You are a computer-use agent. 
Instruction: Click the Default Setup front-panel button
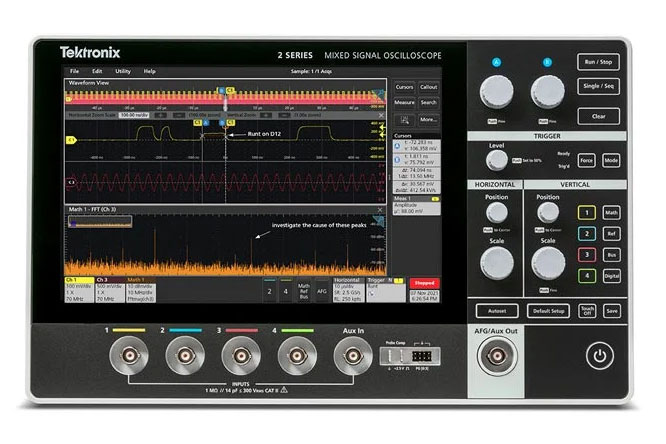(548, 311)
